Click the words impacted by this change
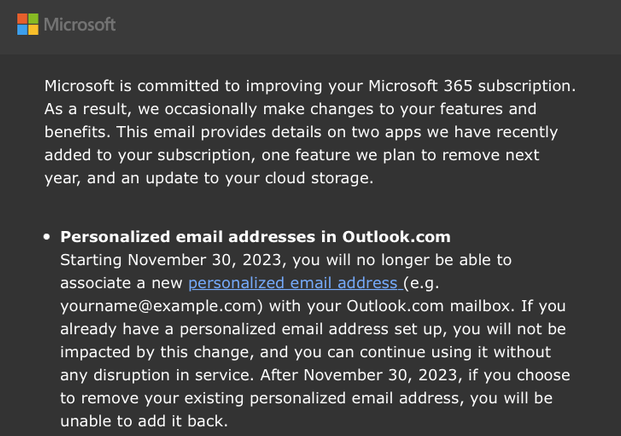Viewport: 621px width, 436px height. point(157,352)
